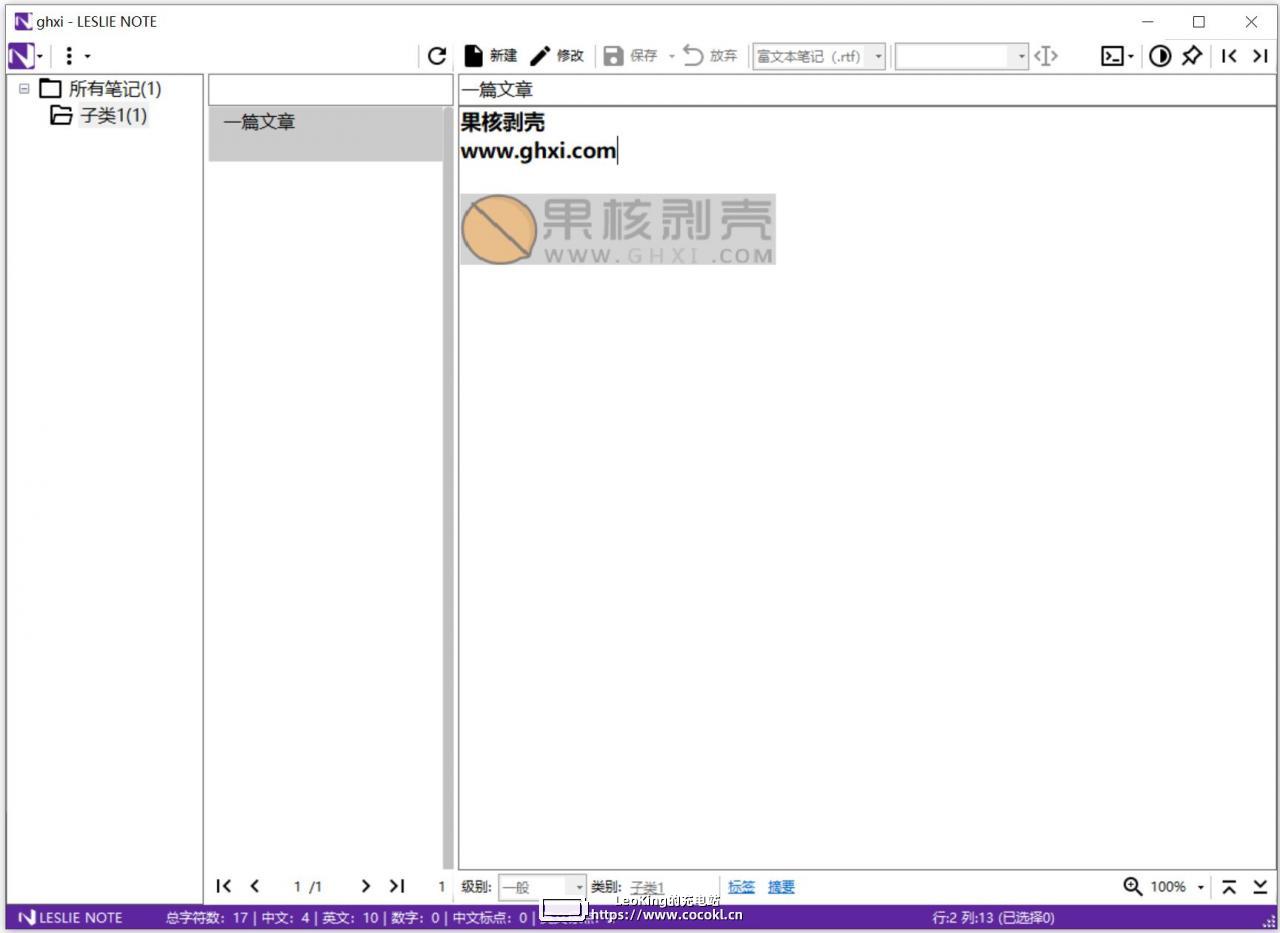
Task: Go to previous page of note list
Action: 255,886
